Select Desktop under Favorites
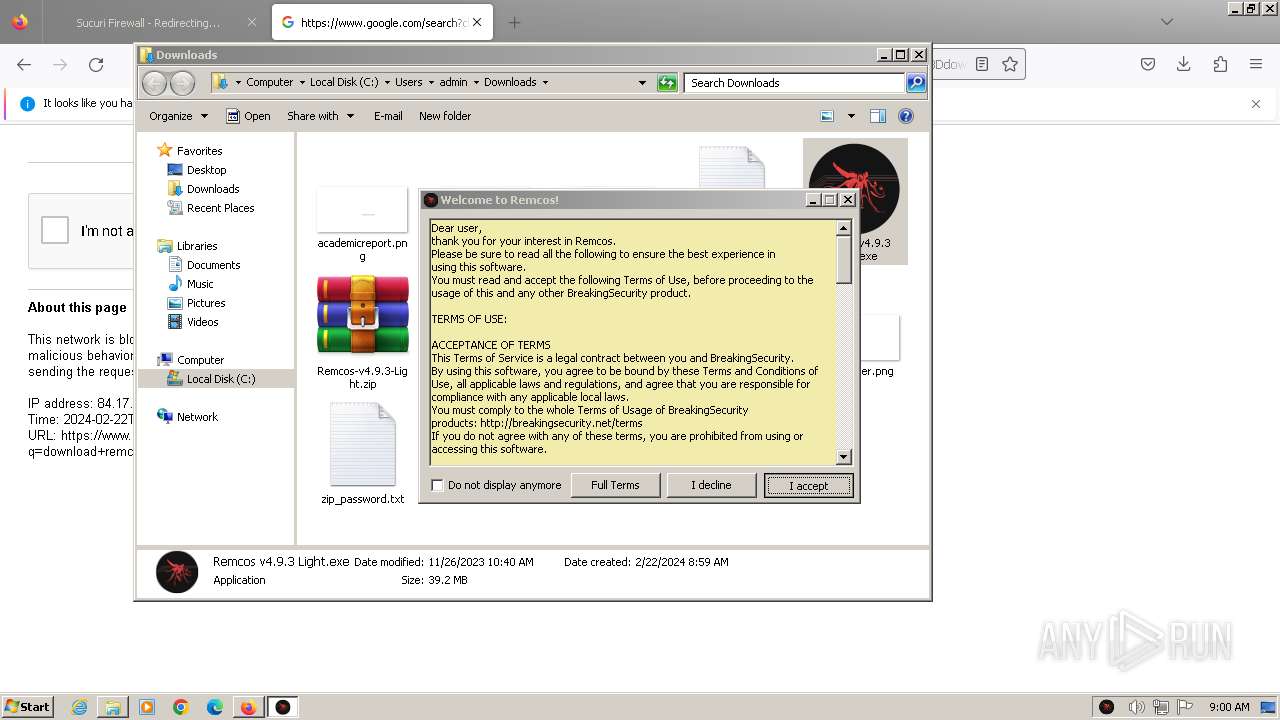This screenshot has height=720, width=1280. [206, 170]
